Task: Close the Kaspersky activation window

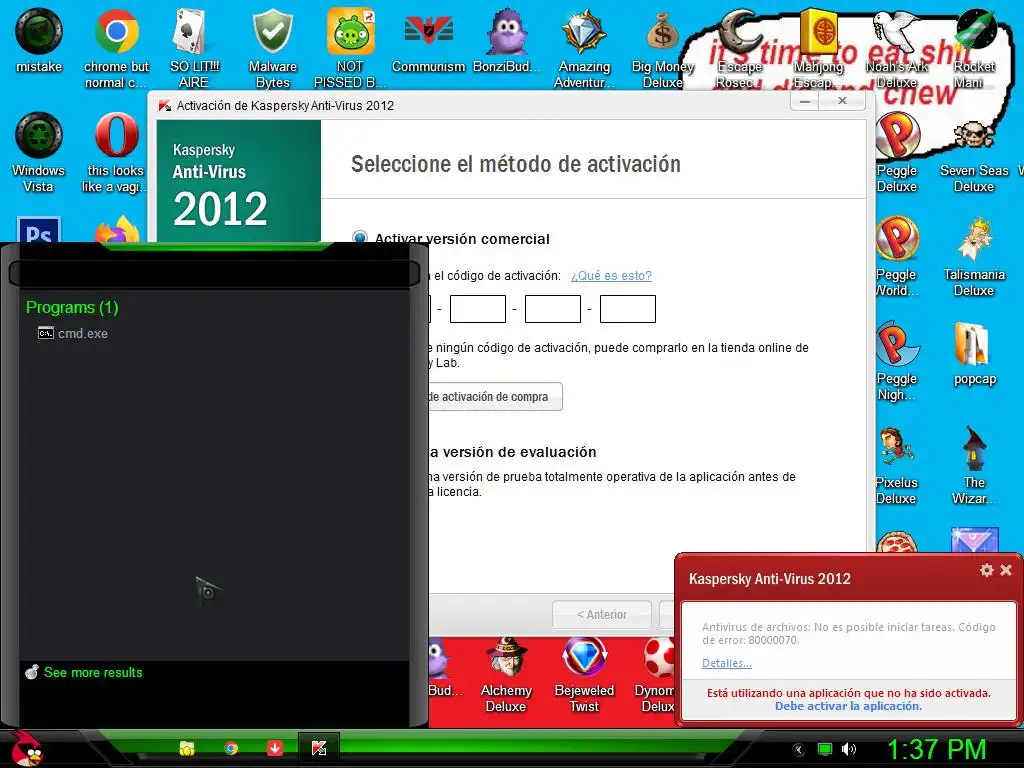Action: (x=842, y=101)
